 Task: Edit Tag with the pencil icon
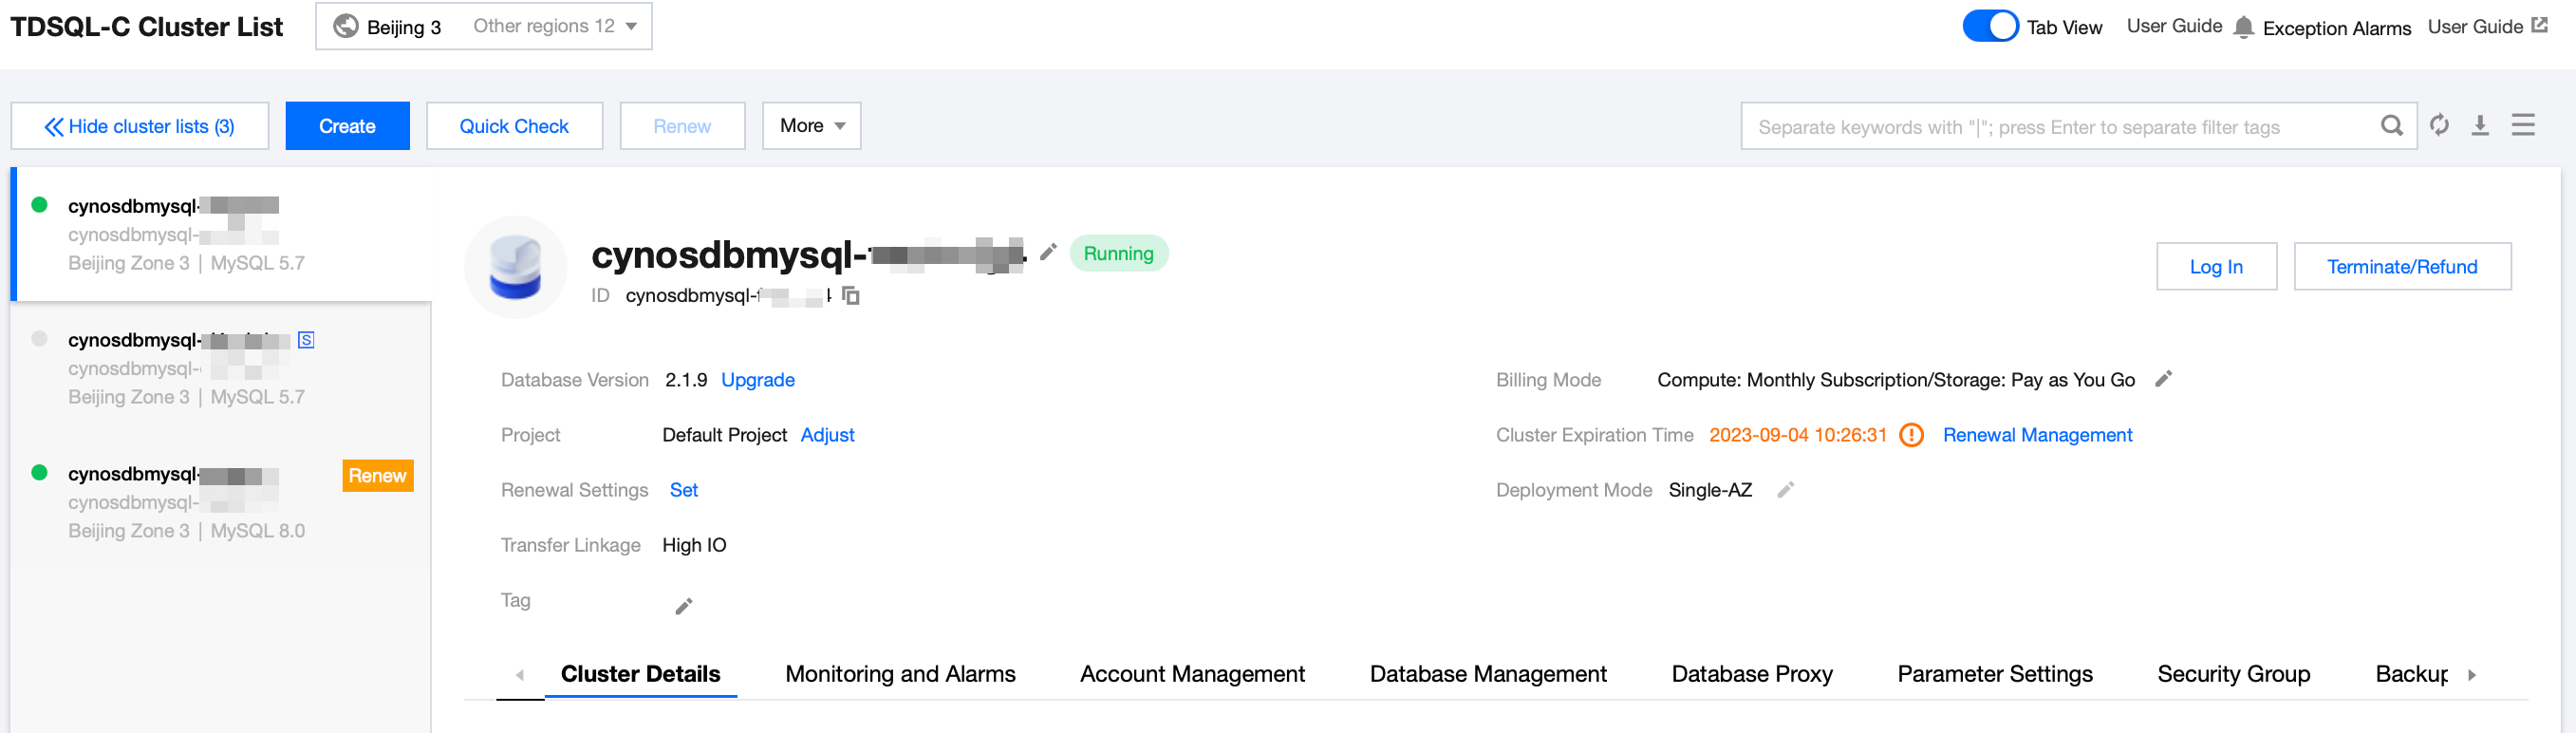[684, 606]
